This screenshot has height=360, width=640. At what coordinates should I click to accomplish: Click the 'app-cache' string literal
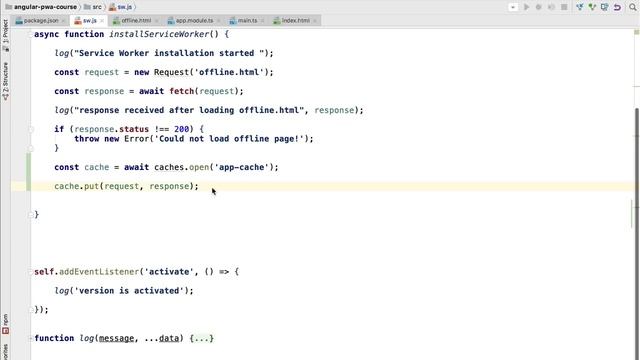click(242, 167)
